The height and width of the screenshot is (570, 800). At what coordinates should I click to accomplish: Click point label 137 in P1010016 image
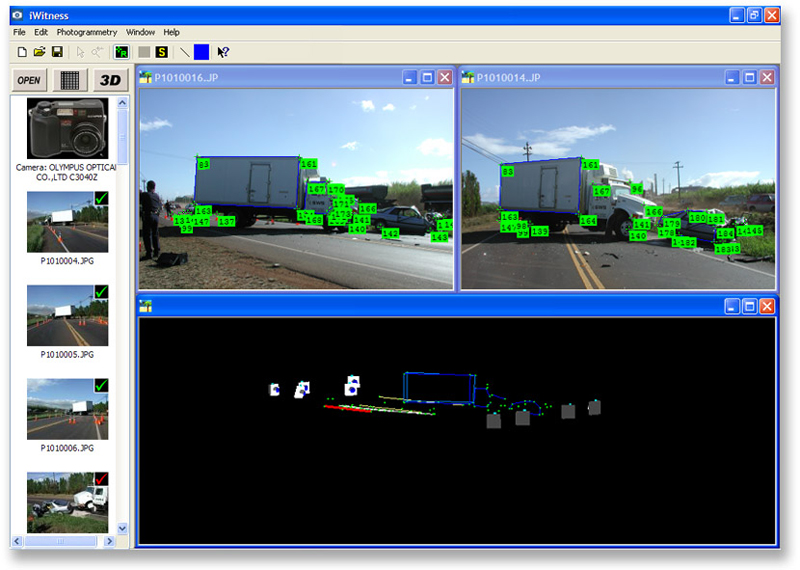(x=227, y=221)
